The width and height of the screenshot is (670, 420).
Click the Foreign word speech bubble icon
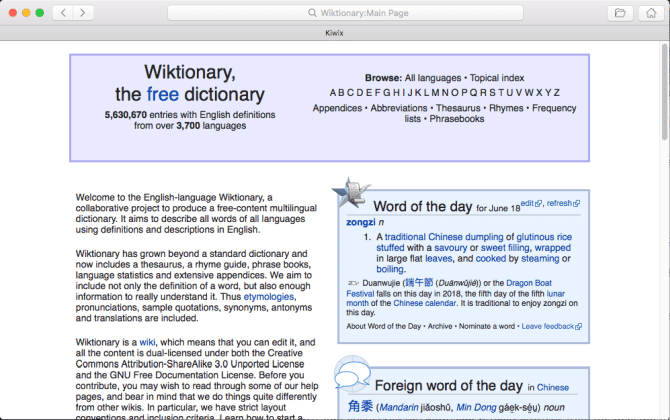351,377
